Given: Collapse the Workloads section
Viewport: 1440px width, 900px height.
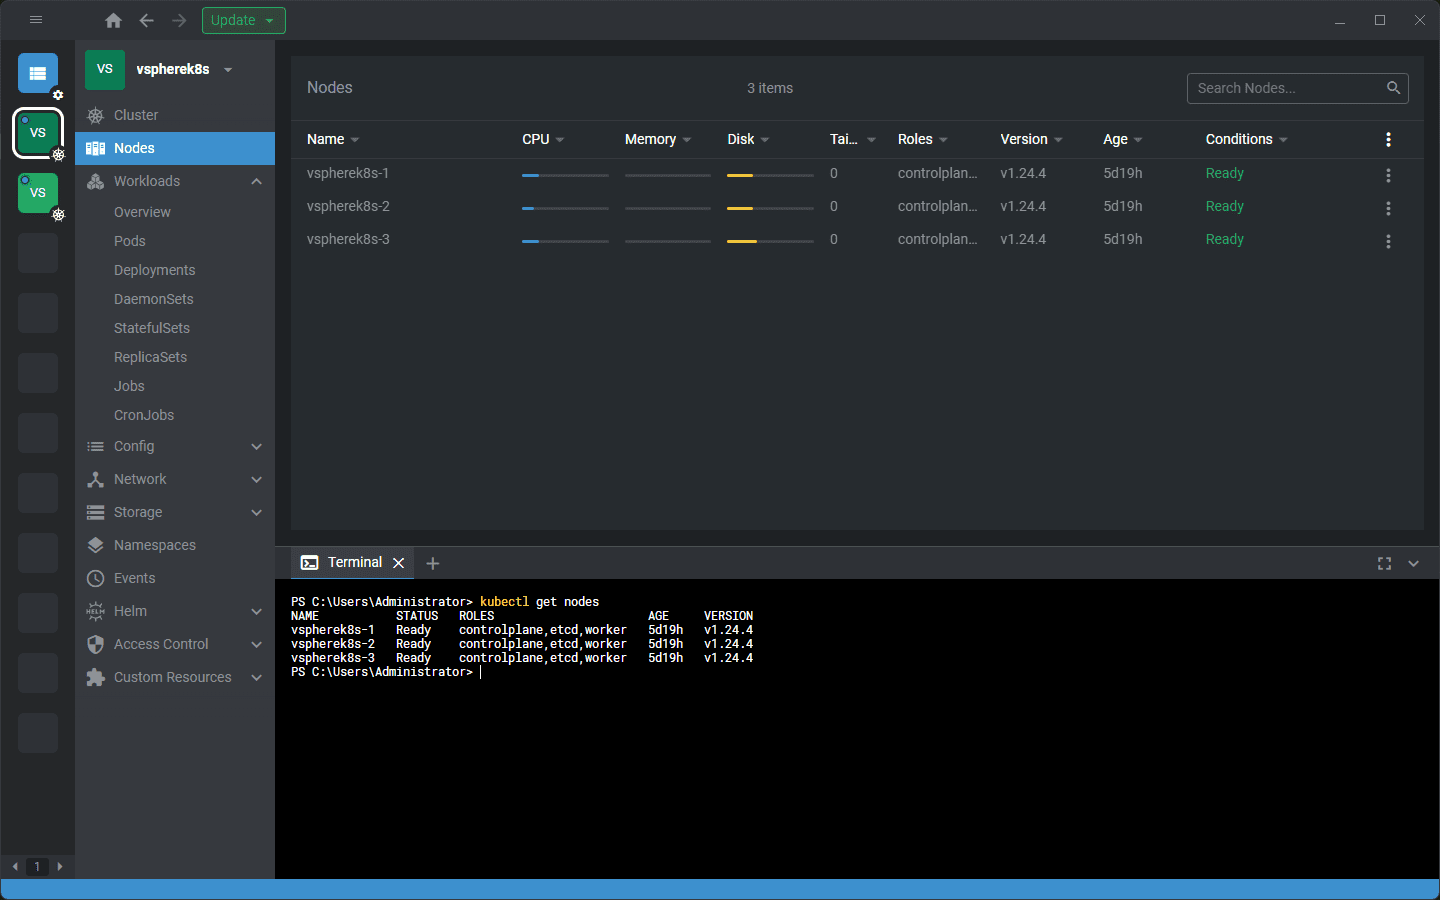Looking at the screenshot, I should coord(256,181).
